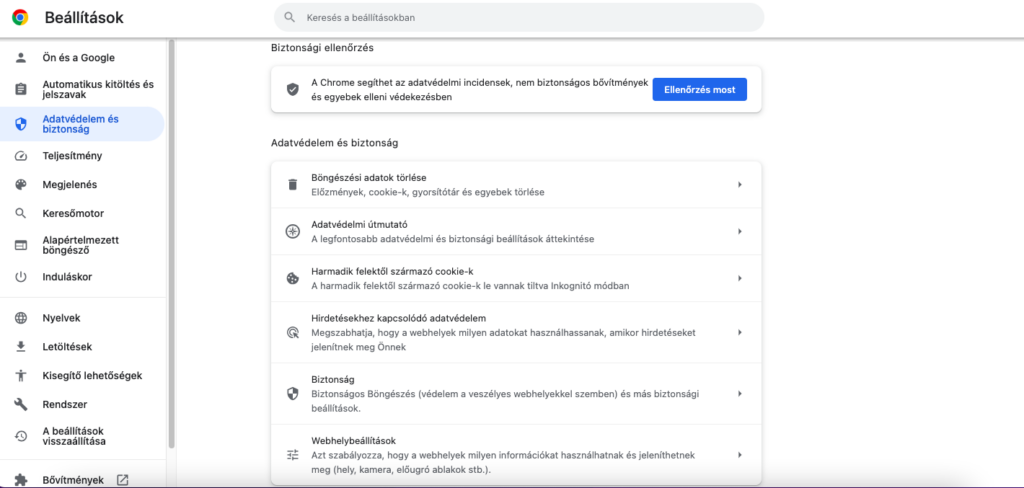Click the wrench icon beside Rendszer
1024x488 pixels.
pos(21,404)
